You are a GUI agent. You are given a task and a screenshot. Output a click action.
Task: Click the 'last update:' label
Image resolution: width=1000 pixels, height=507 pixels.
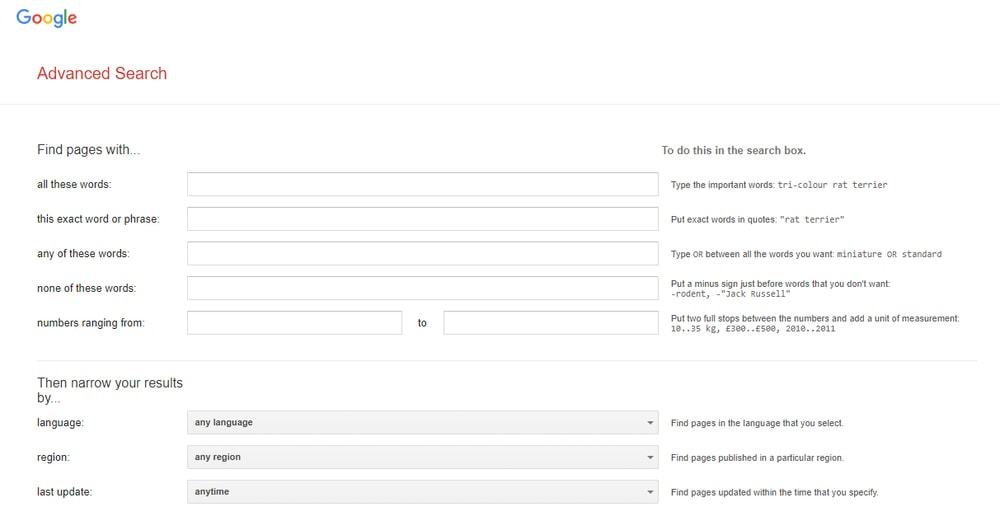[64, 492]
